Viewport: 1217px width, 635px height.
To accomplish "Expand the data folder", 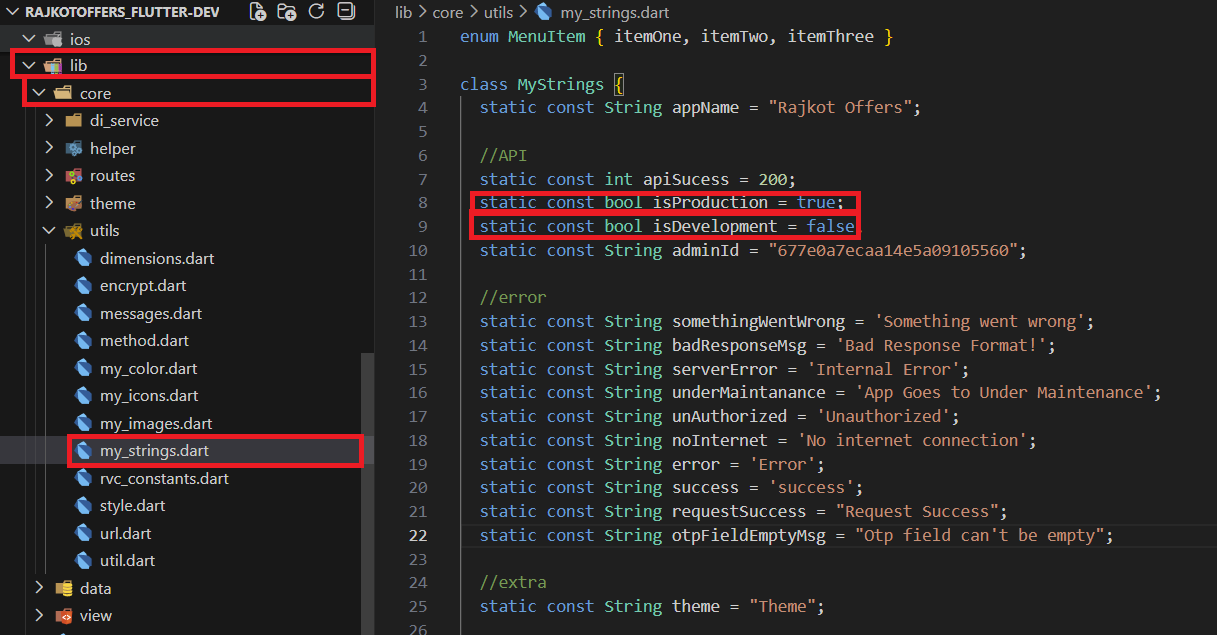I will tap(39, 589).
